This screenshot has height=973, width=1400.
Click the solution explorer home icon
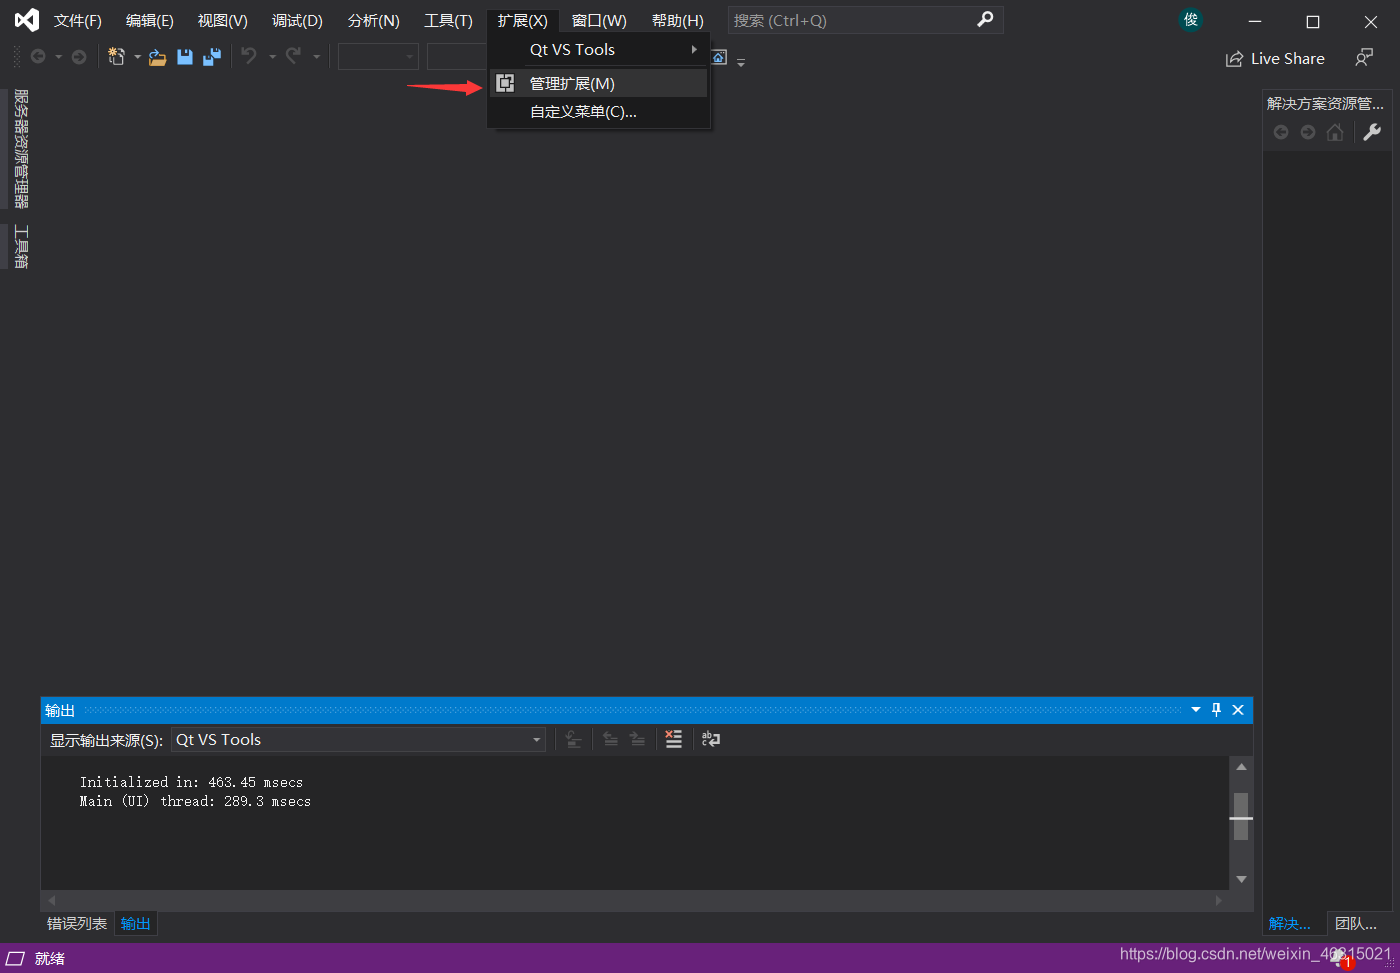pyautogui.click(x=1335, y=132)
